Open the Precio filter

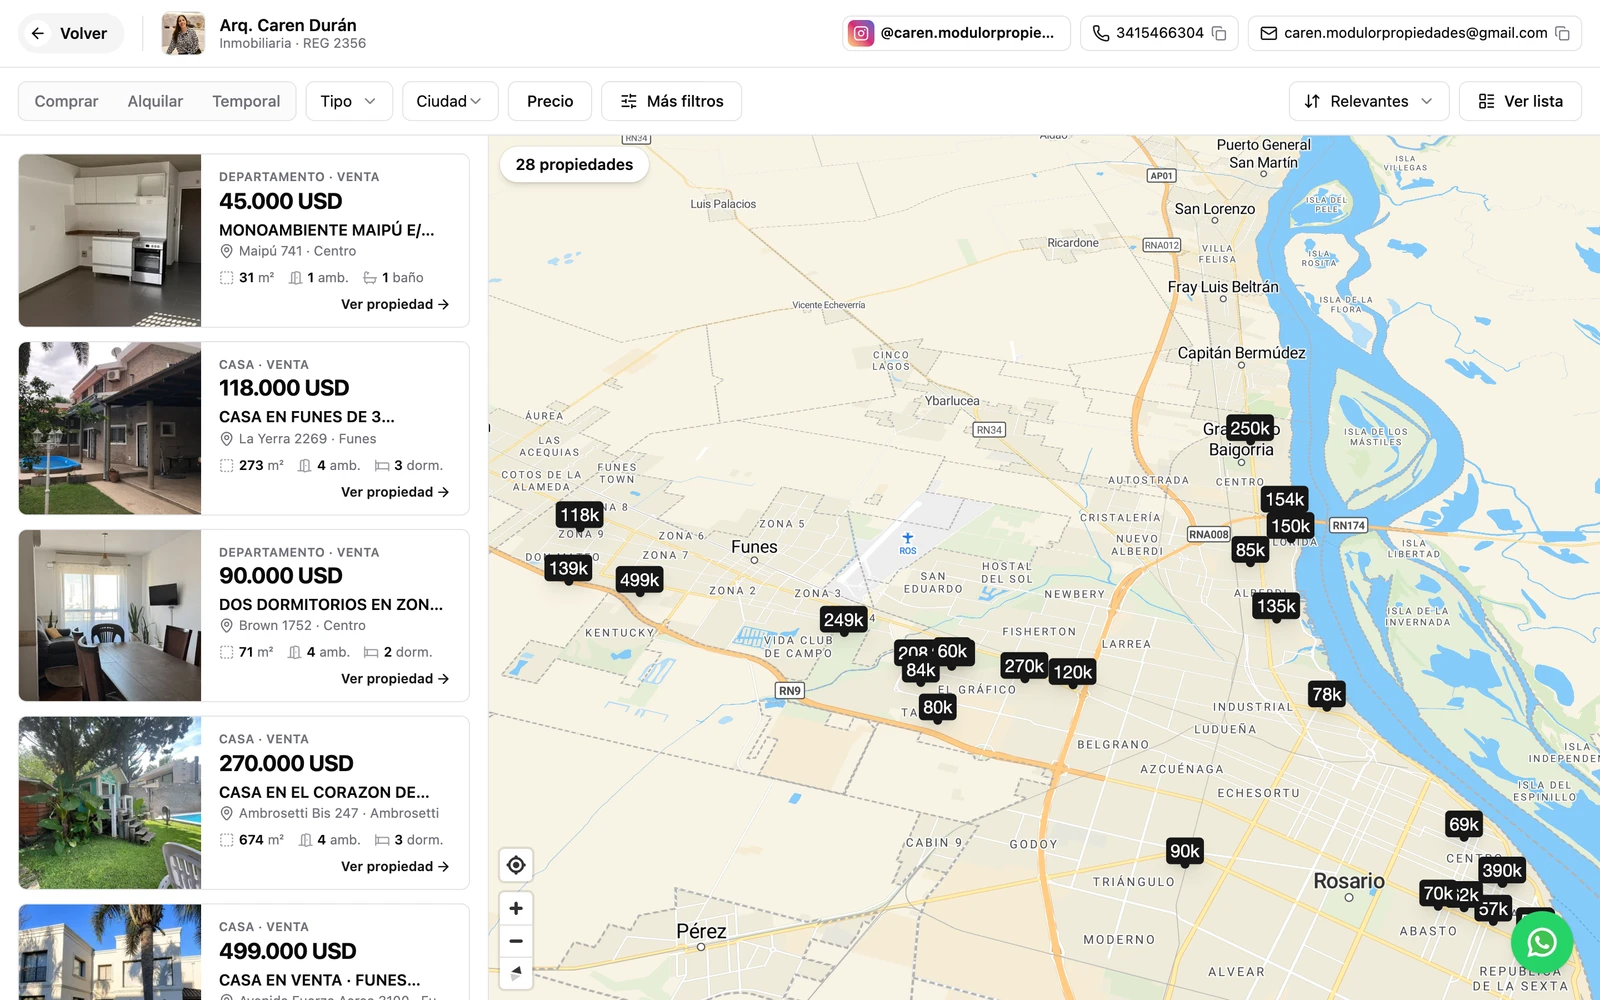click(550, 101)
